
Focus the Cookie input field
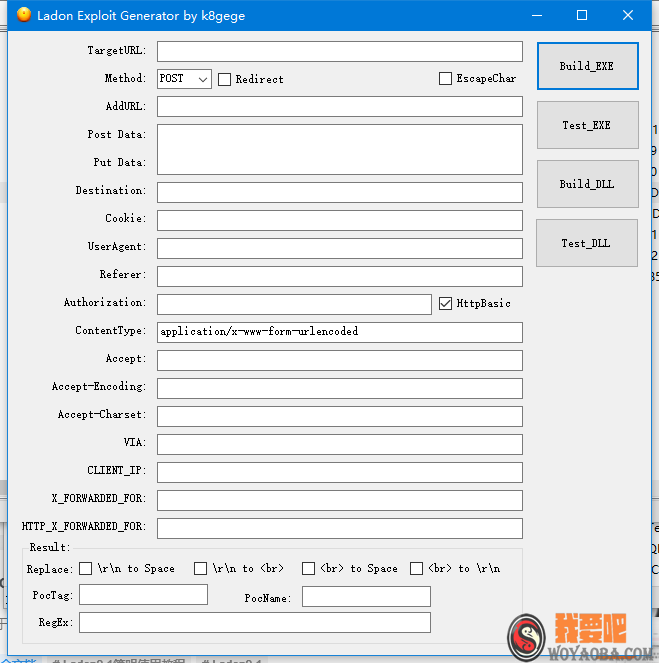[x=340, y=220]
